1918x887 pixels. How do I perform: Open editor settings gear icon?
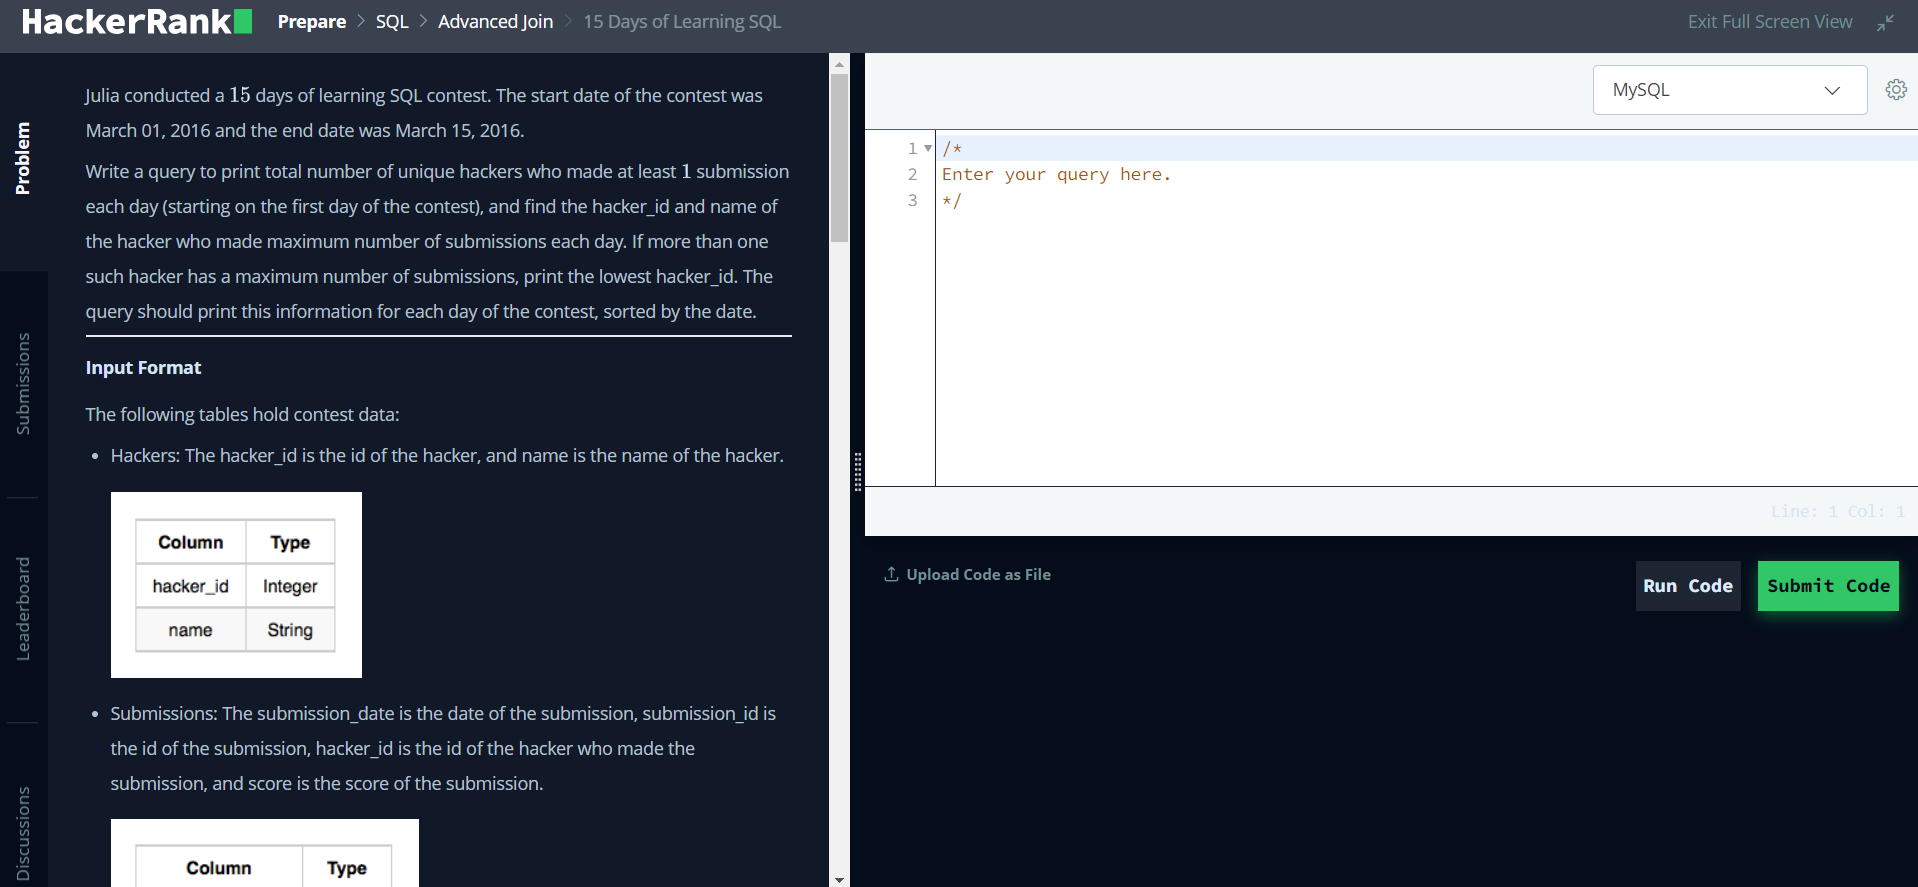click(1895, 90)
